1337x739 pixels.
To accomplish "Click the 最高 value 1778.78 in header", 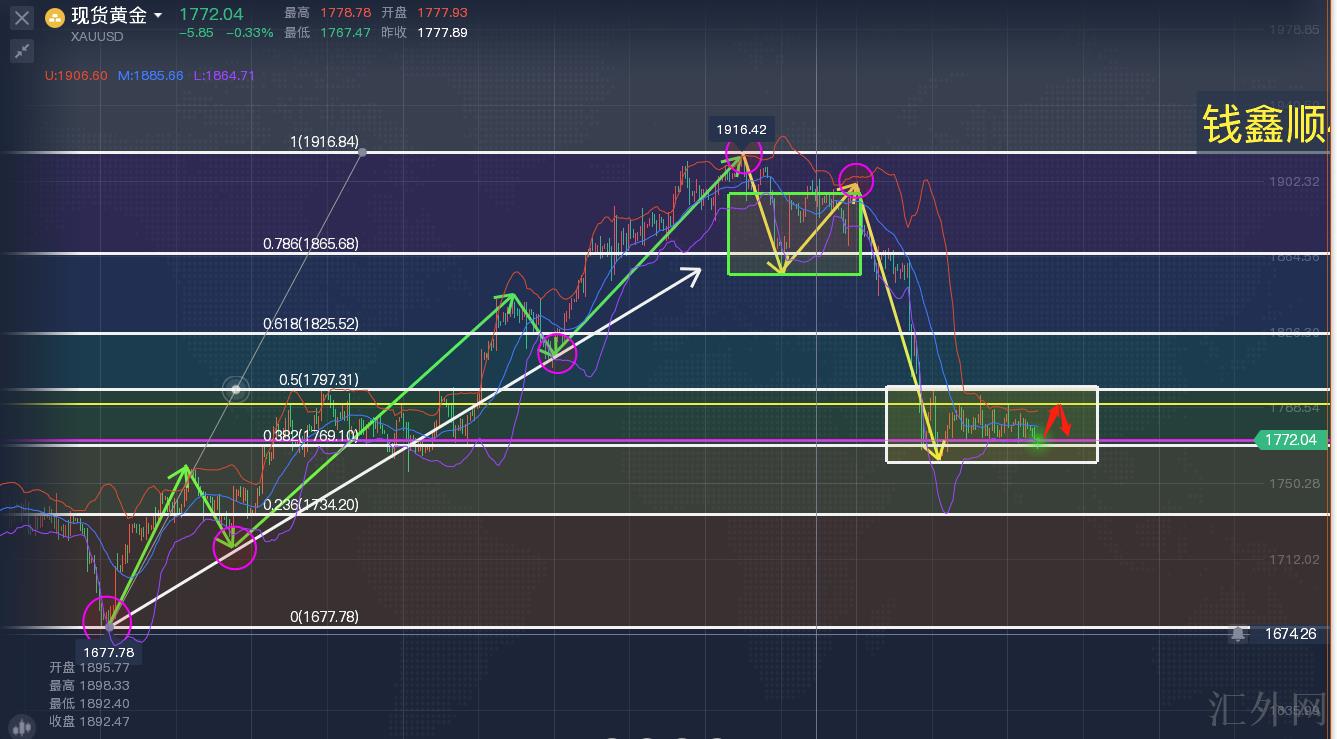I will tap(346, 13).
